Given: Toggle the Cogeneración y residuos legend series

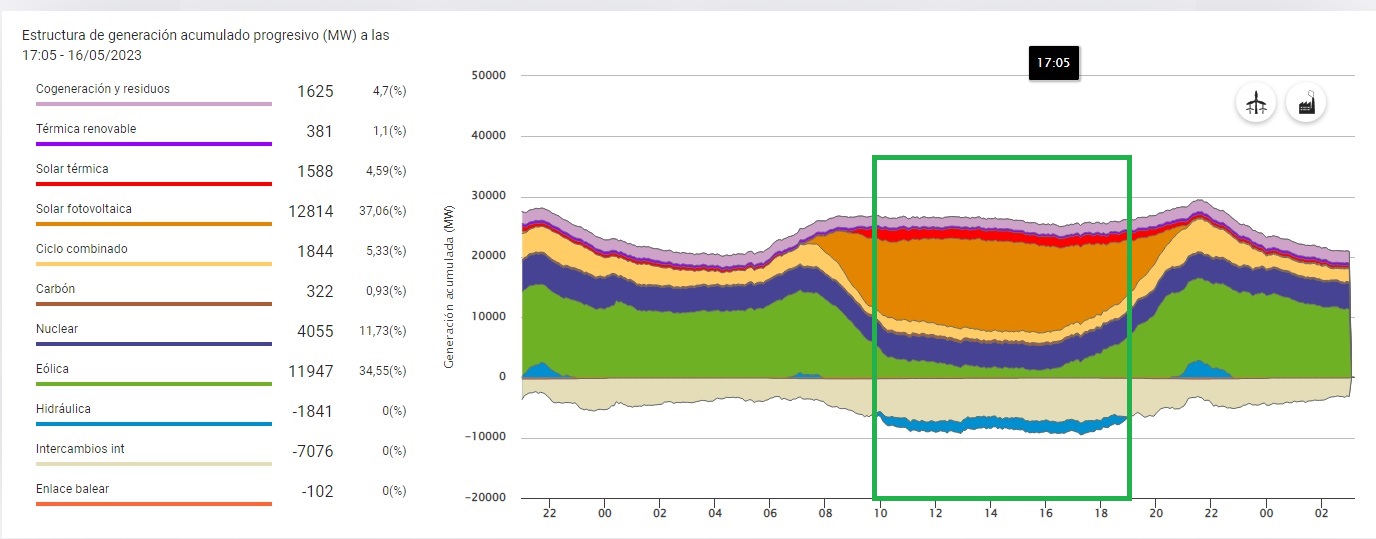Looking at the screenshot, I should pyautogui.click(x=103, y=89).
